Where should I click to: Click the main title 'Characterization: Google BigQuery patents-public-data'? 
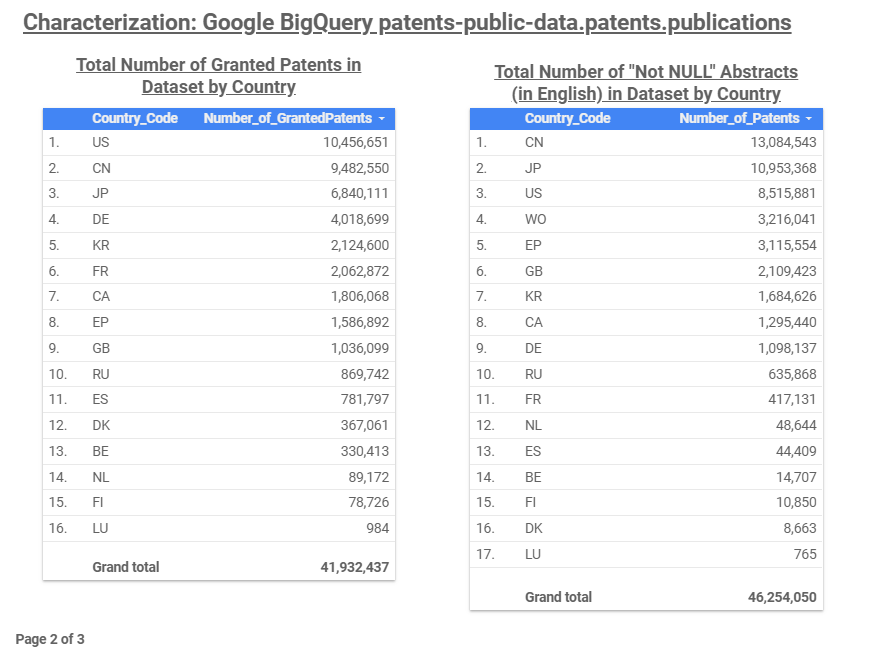coord(407,22)
